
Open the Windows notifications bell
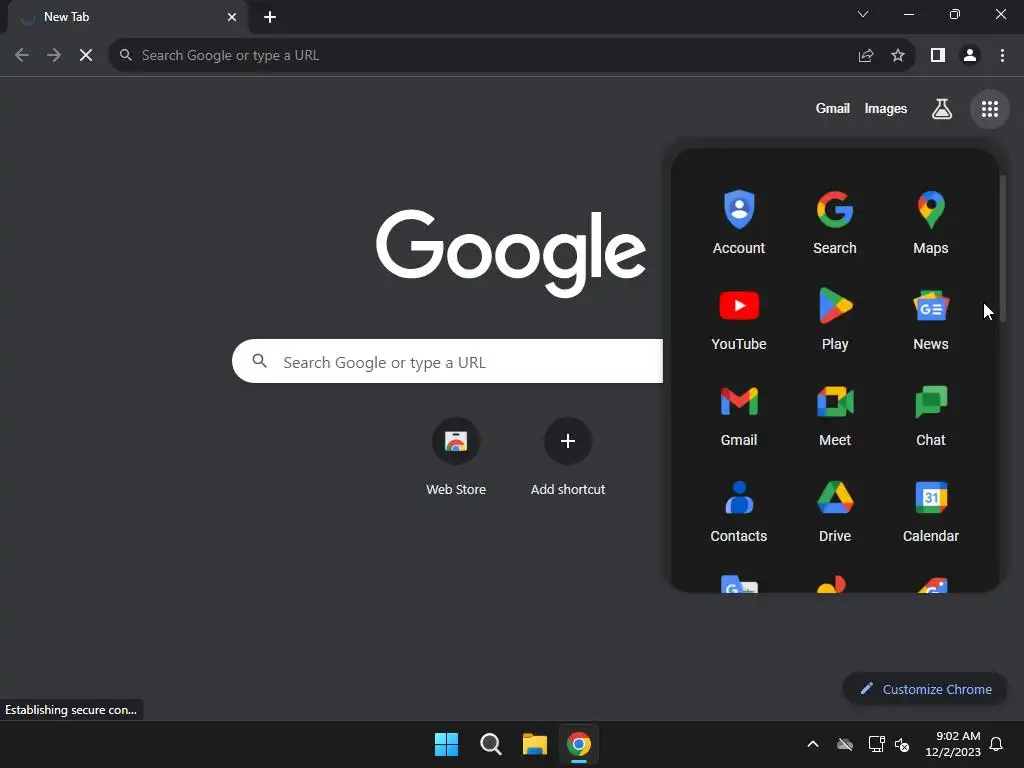pyautogui.click(x=996, y=744)
